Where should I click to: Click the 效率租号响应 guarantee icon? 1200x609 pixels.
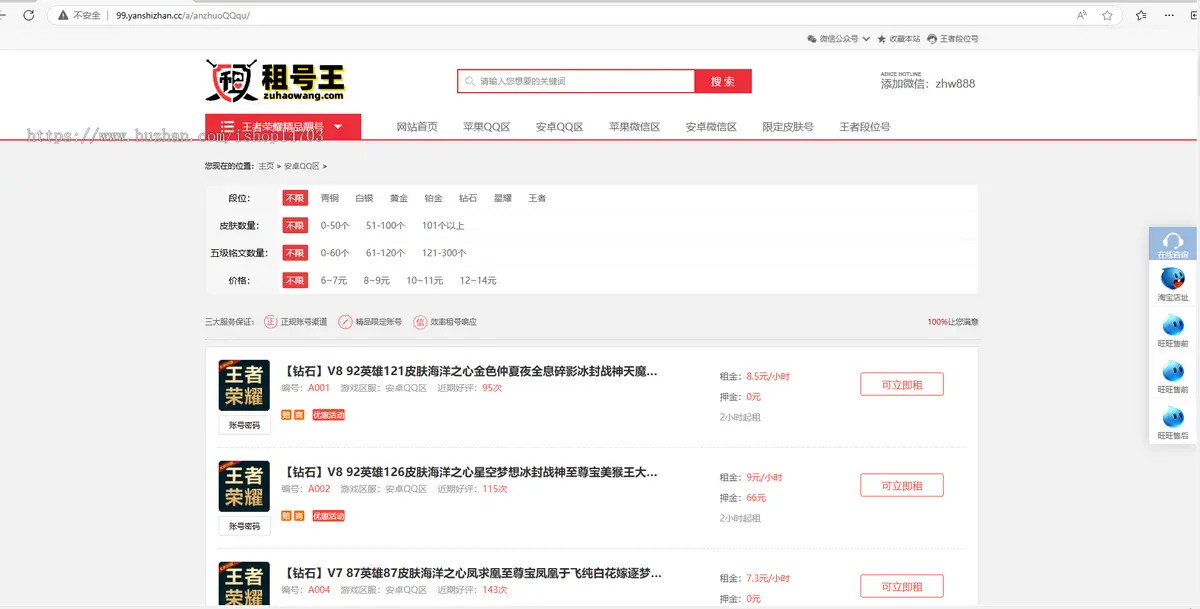click(x=420, y=322)
